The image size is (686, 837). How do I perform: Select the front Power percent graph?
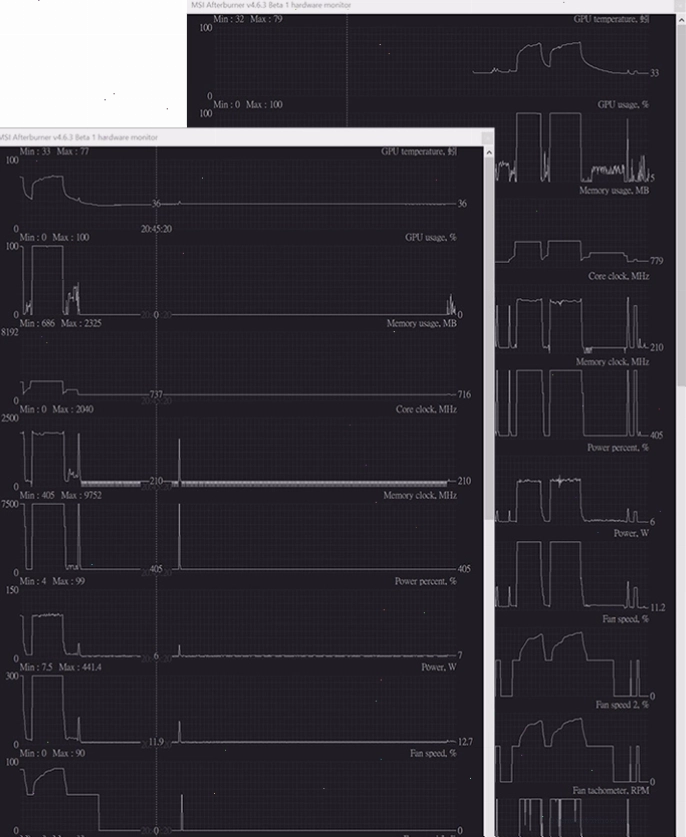click(x=239, y=624)
